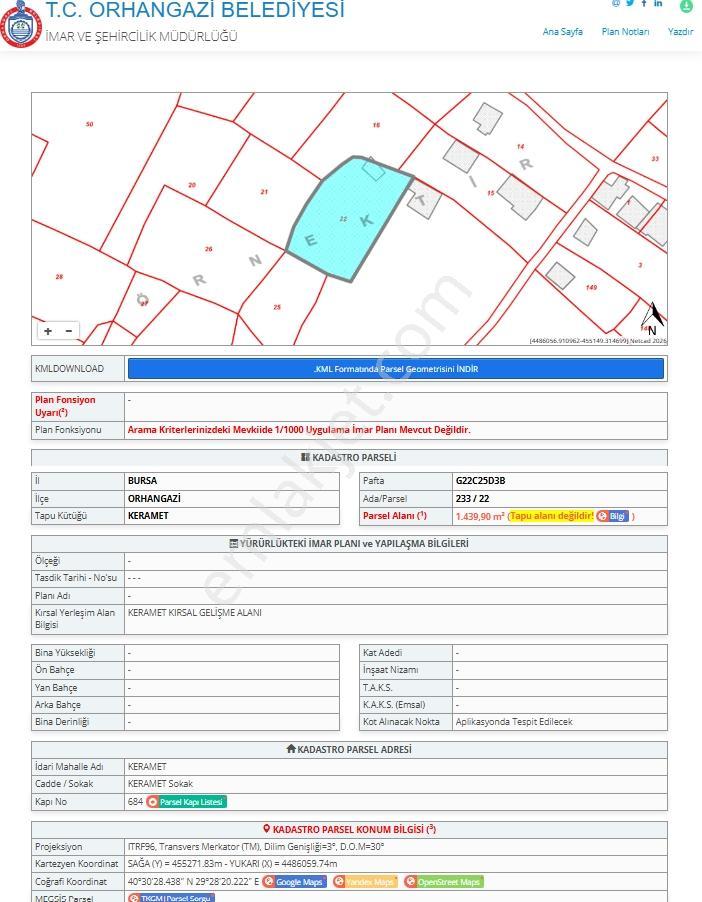Viewport: 702px width, 902px height.
Task: Click the KADASTRO PARSELİ section header
Action: [349, 457]
